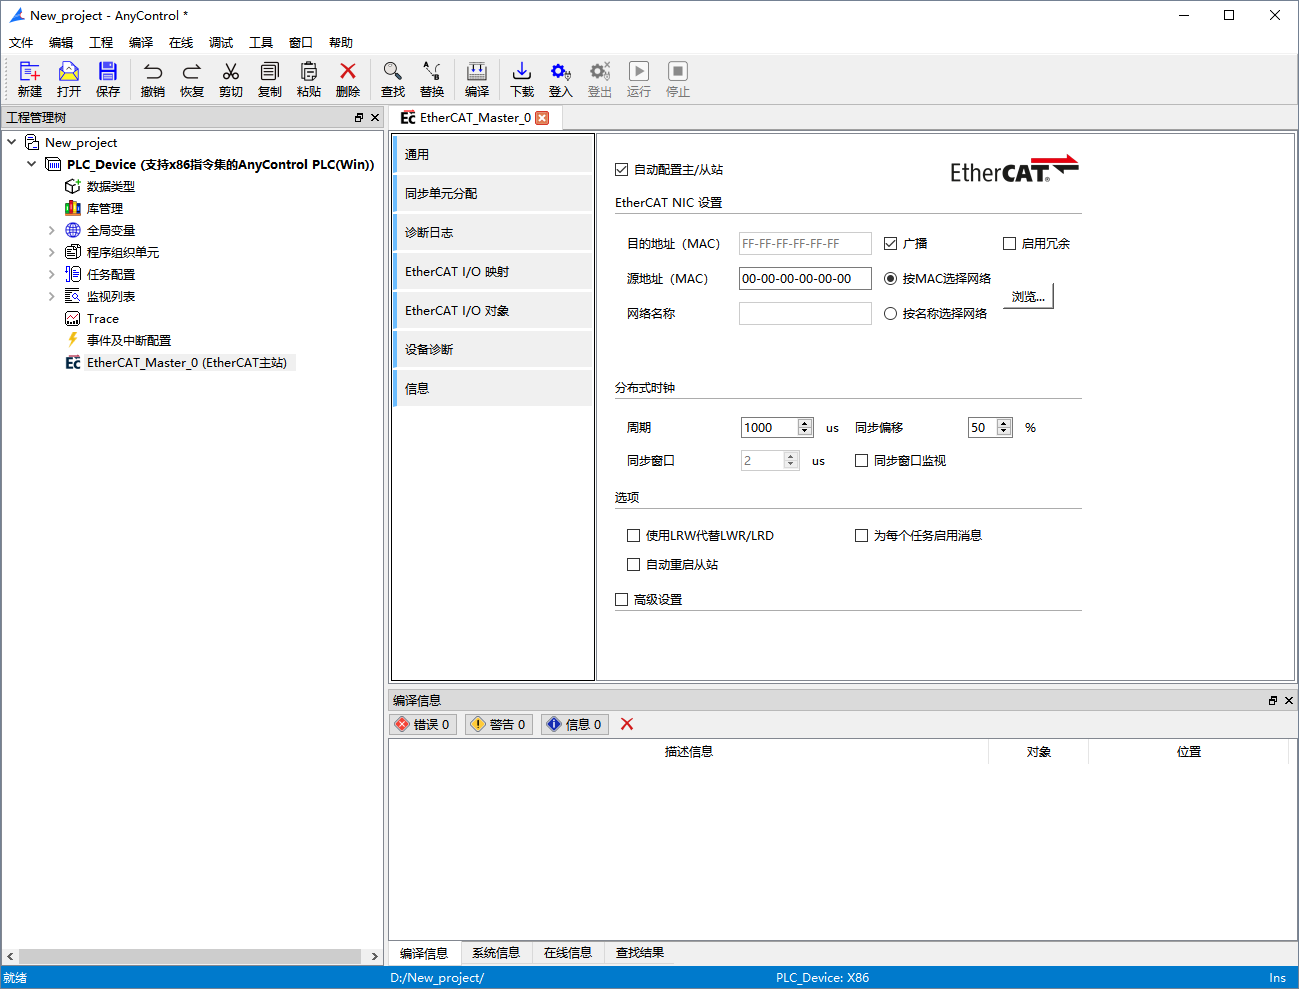Copy with the 复制 toolbar icon

(x=270, y=78)
